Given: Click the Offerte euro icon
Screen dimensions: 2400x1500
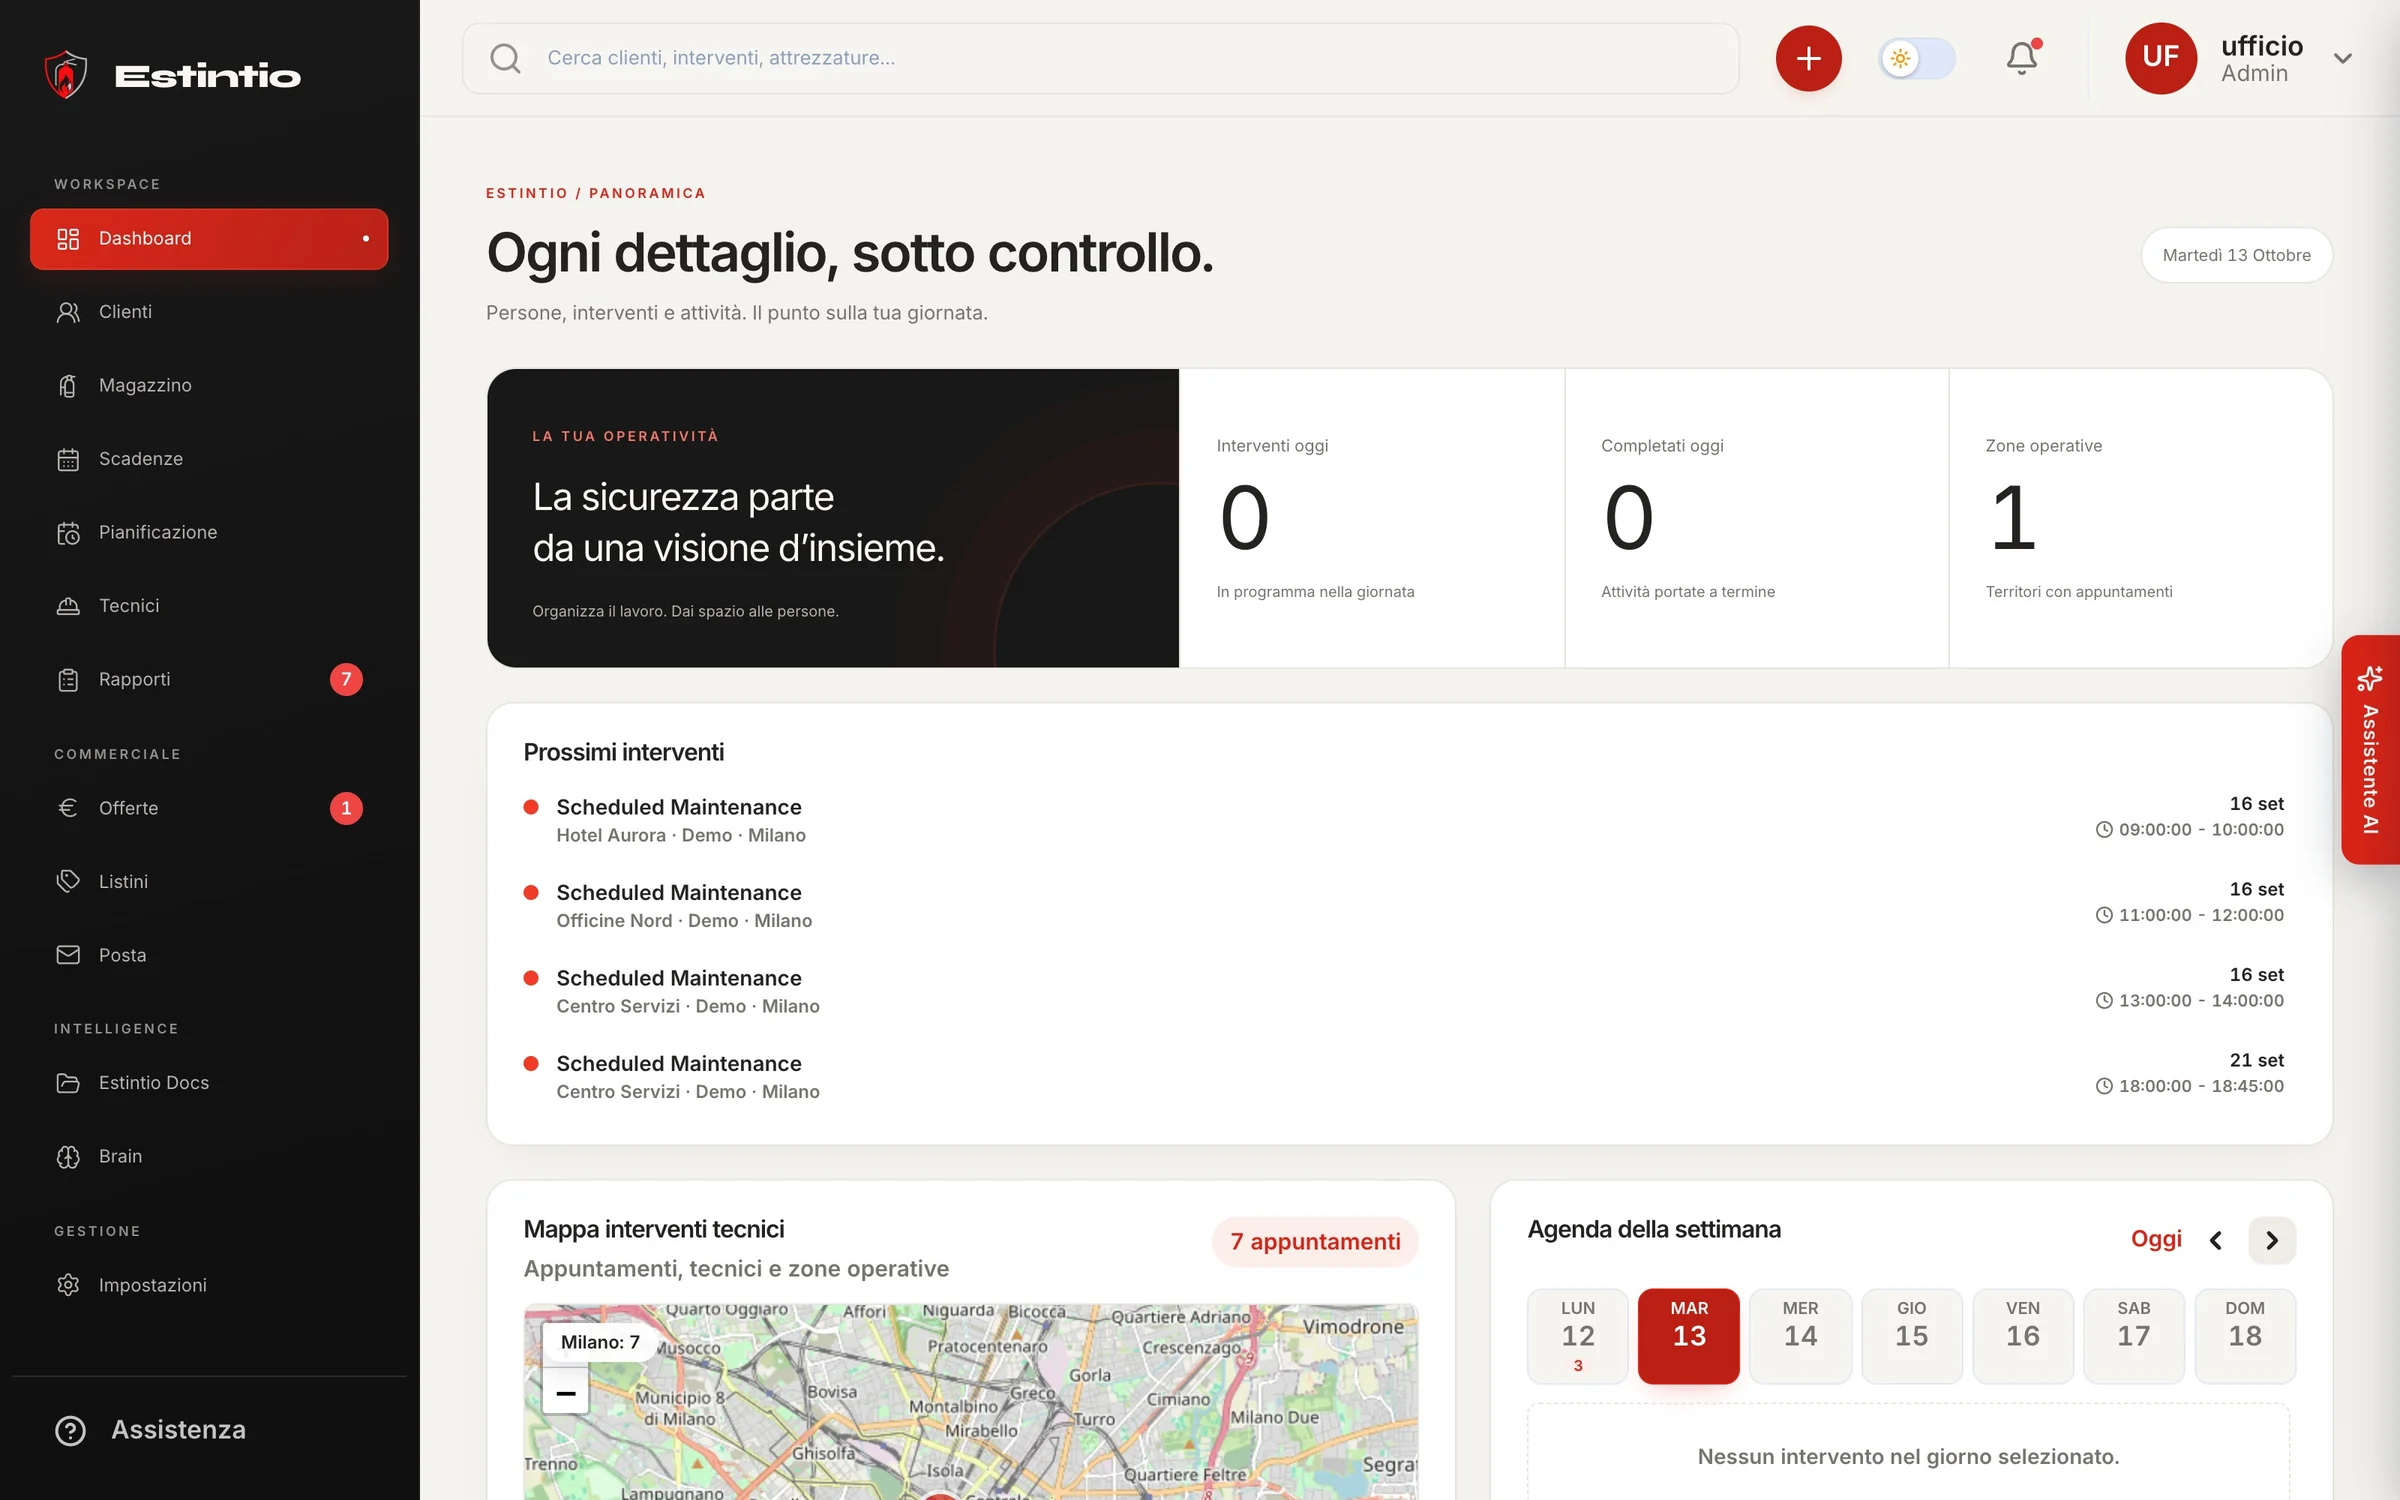Looking at the screenshot, I should [68, 808].
